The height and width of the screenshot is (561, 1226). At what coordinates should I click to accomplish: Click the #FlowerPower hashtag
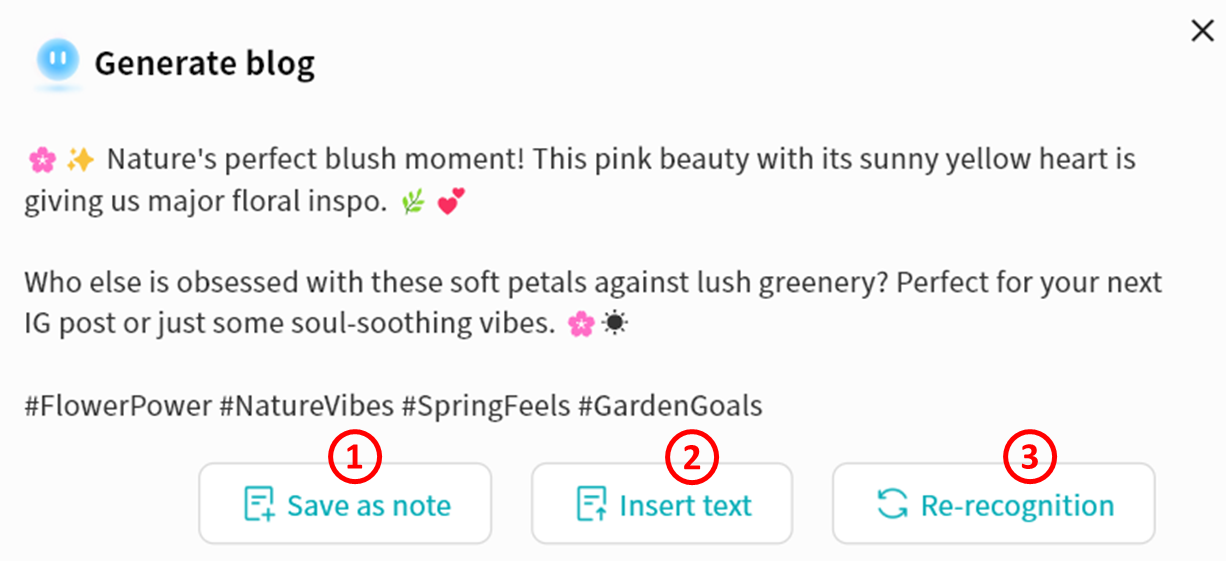(118, 406)
